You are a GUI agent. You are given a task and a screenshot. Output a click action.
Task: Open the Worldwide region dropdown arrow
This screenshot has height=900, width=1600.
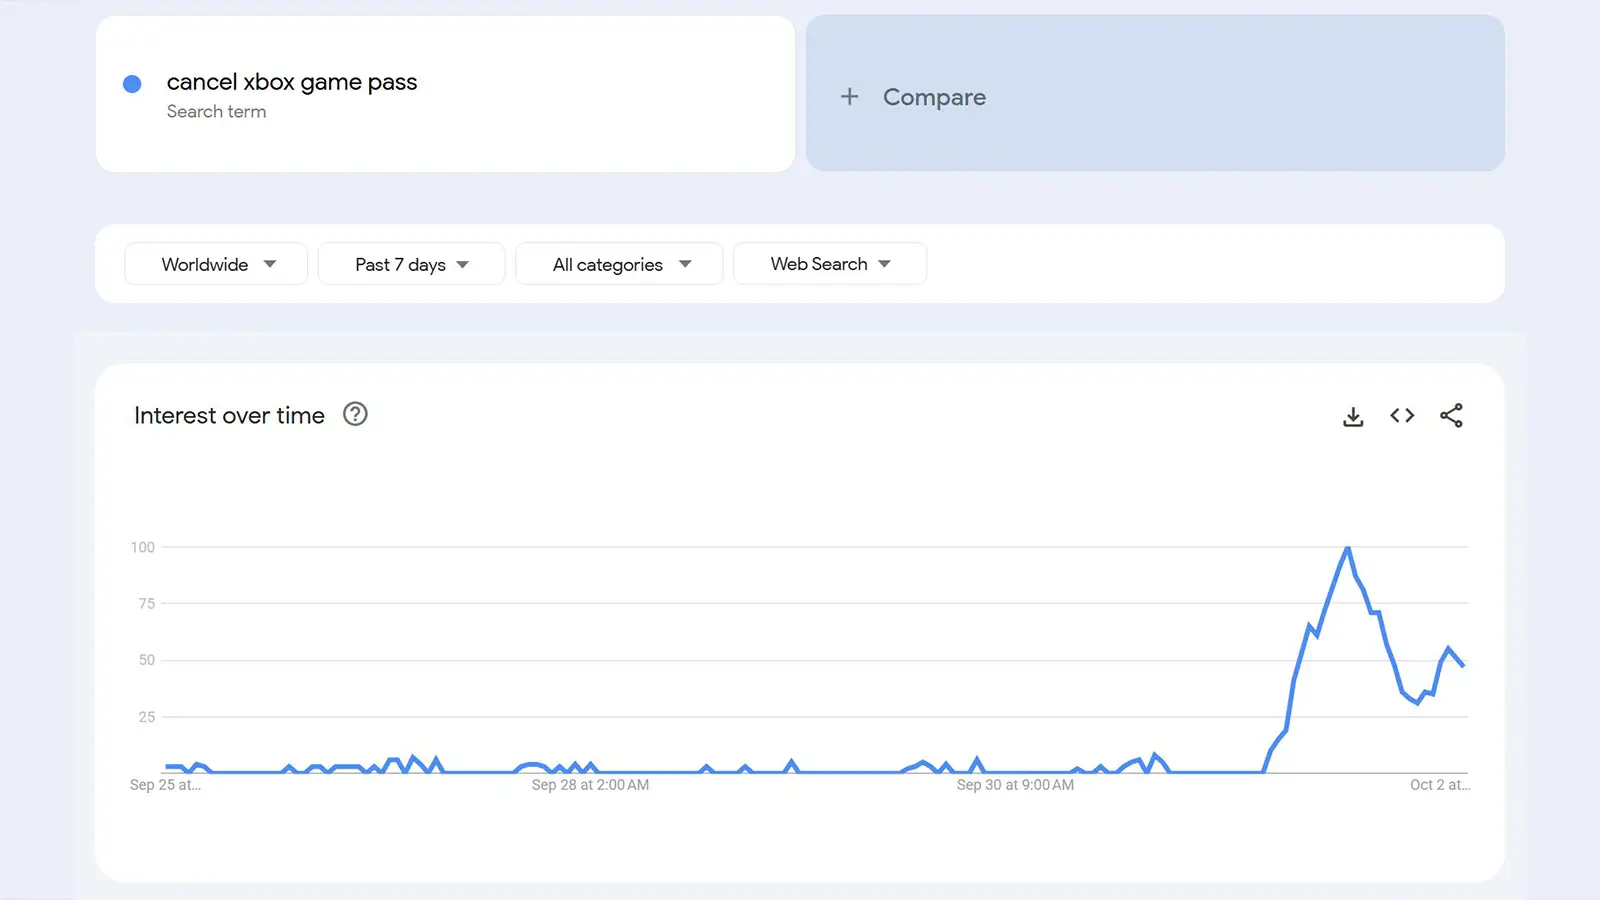coord(270,264)
